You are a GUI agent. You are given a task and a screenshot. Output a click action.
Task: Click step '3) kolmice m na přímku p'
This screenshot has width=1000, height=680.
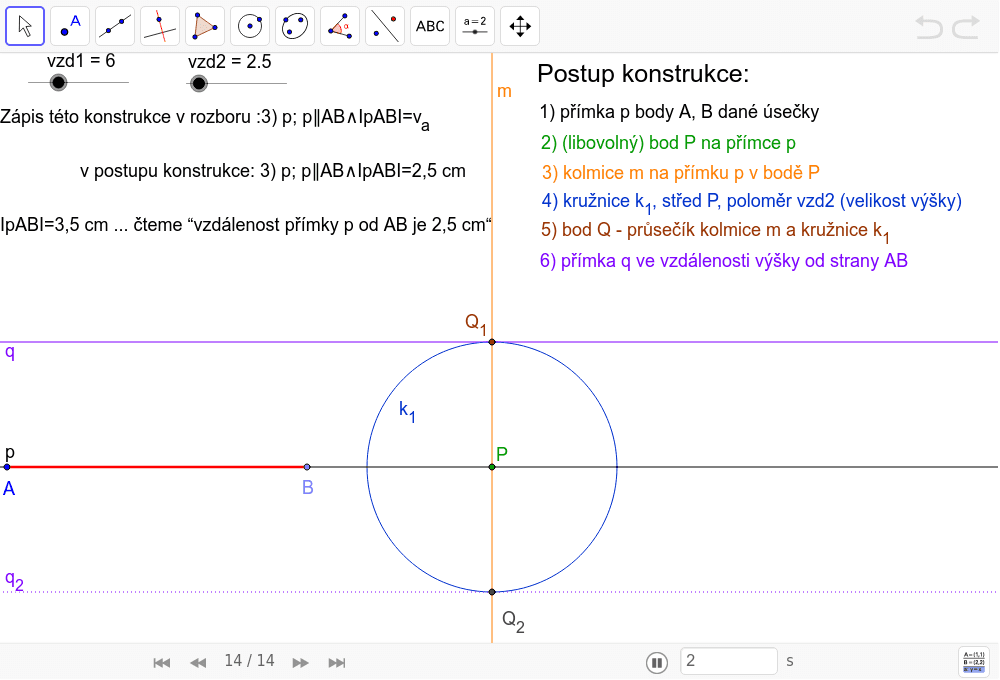coord(681,172)
